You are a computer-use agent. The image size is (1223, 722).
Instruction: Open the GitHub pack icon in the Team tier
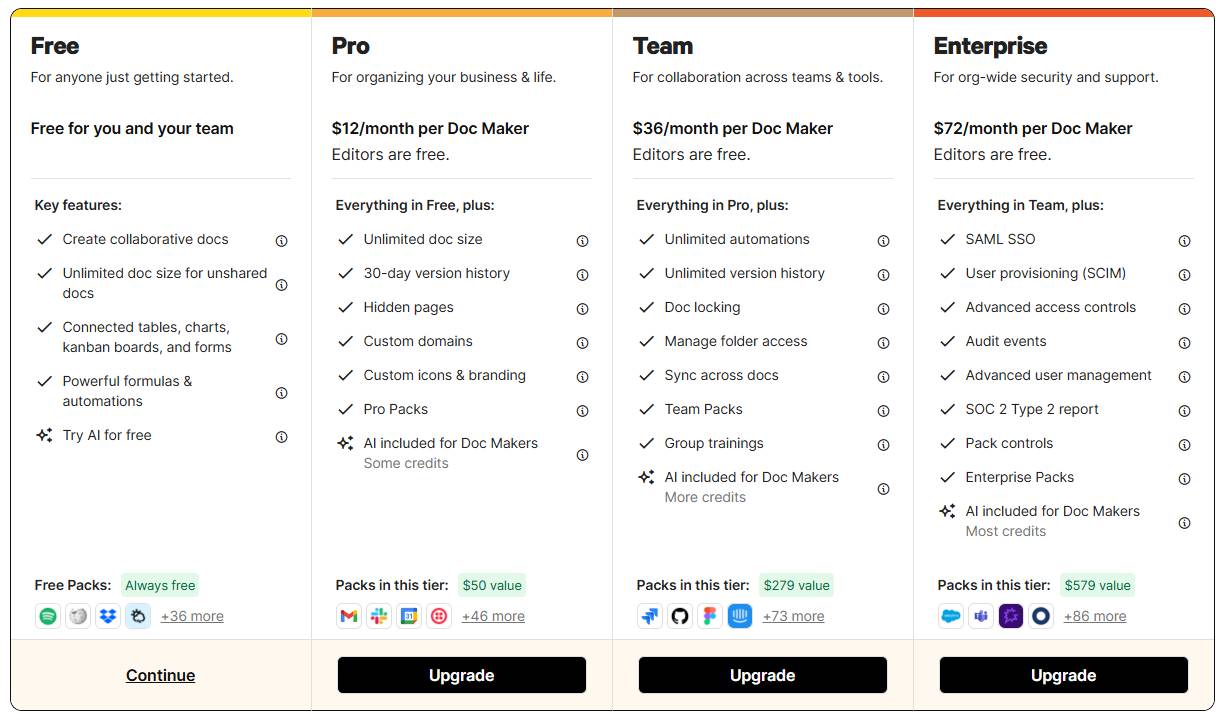tap(679, 616)
